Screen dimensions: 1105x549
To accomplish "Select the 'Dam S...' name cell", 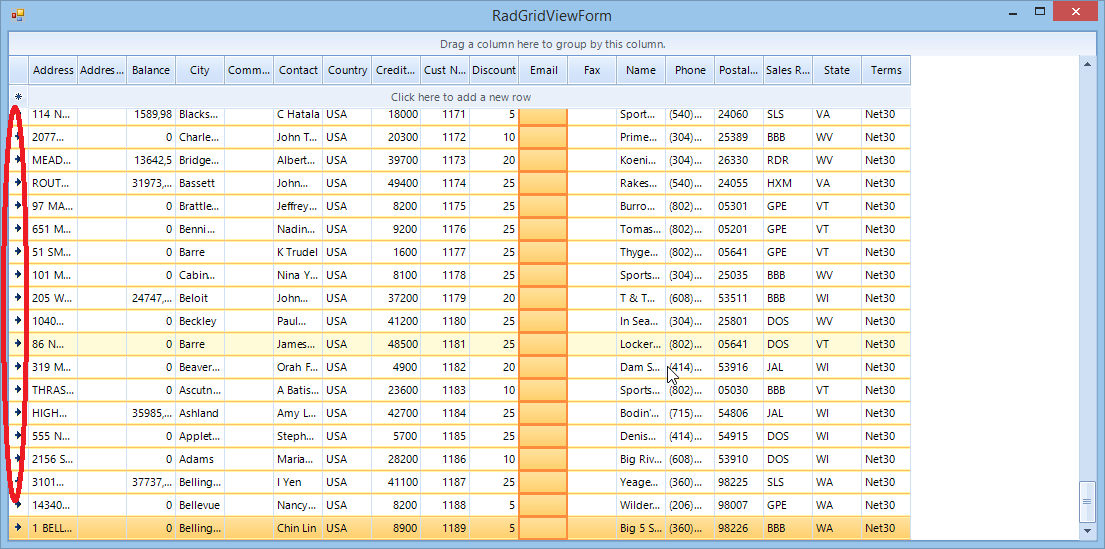I will (641, 367).
